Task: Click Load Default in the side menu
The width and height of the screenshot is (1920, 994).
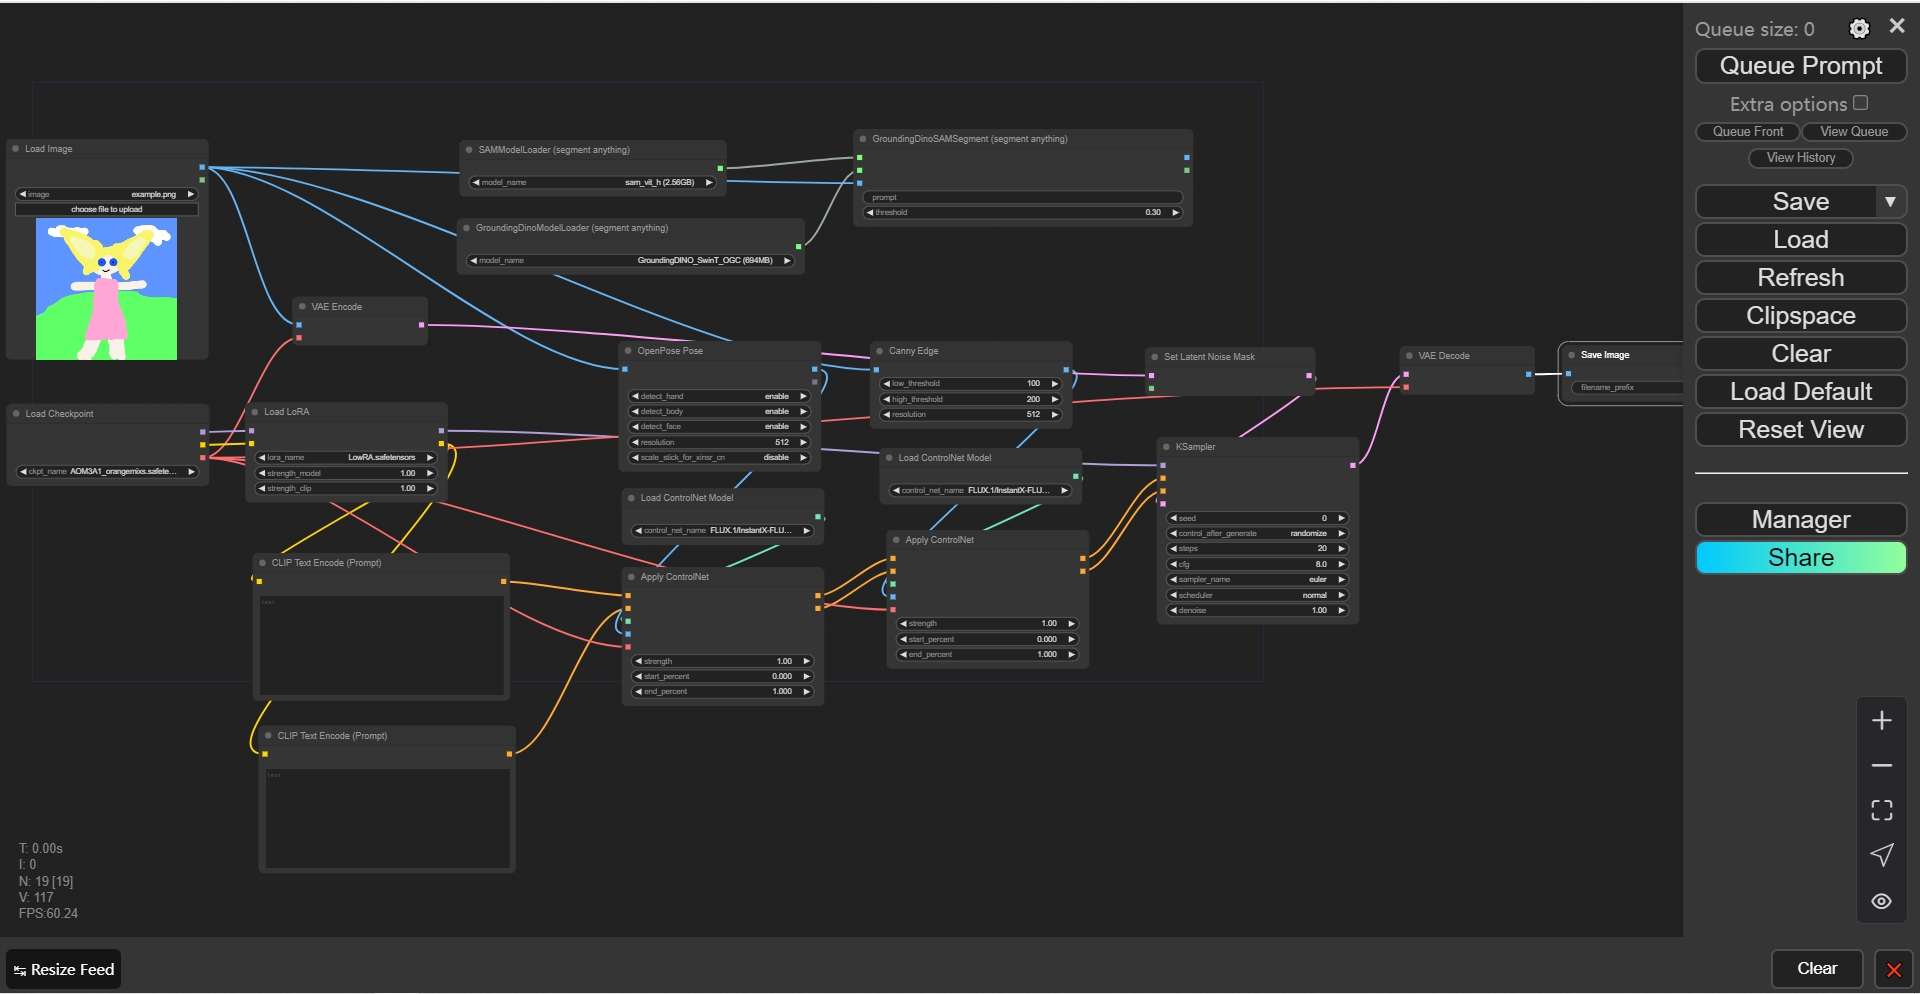Action: [x=1801, y=392]
